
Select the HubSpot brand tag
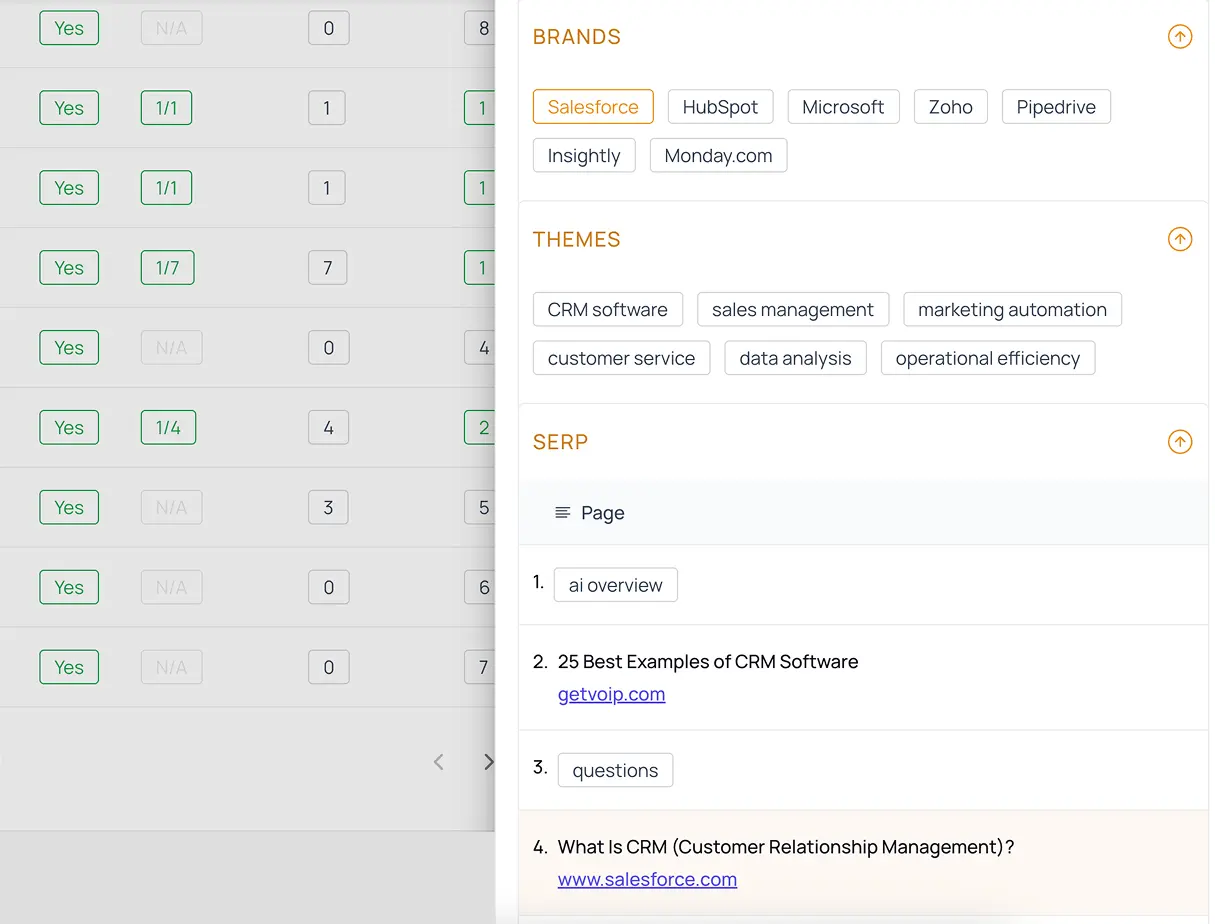coord(720,107)
